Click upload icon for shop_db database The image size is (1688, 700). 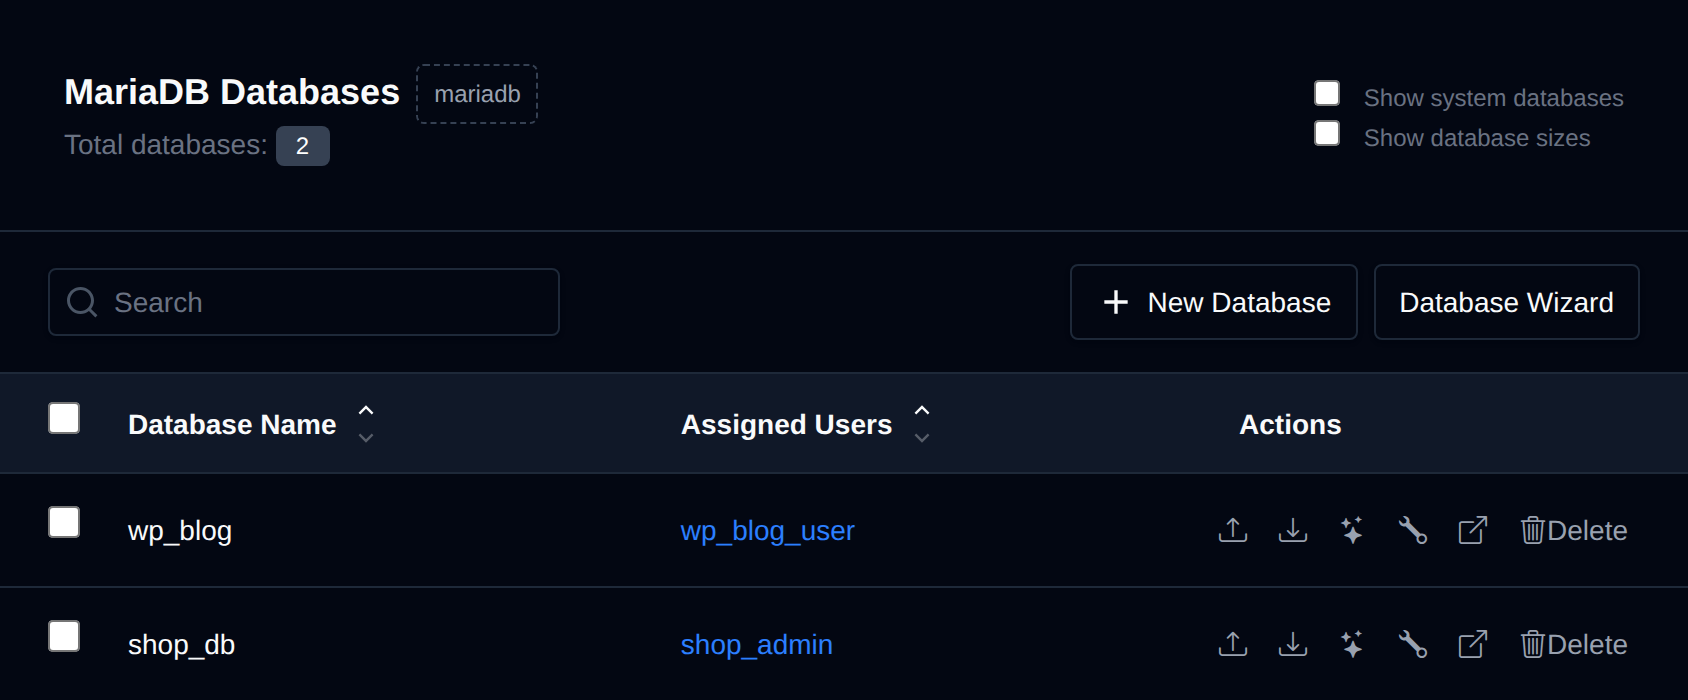click(1233, 644)
